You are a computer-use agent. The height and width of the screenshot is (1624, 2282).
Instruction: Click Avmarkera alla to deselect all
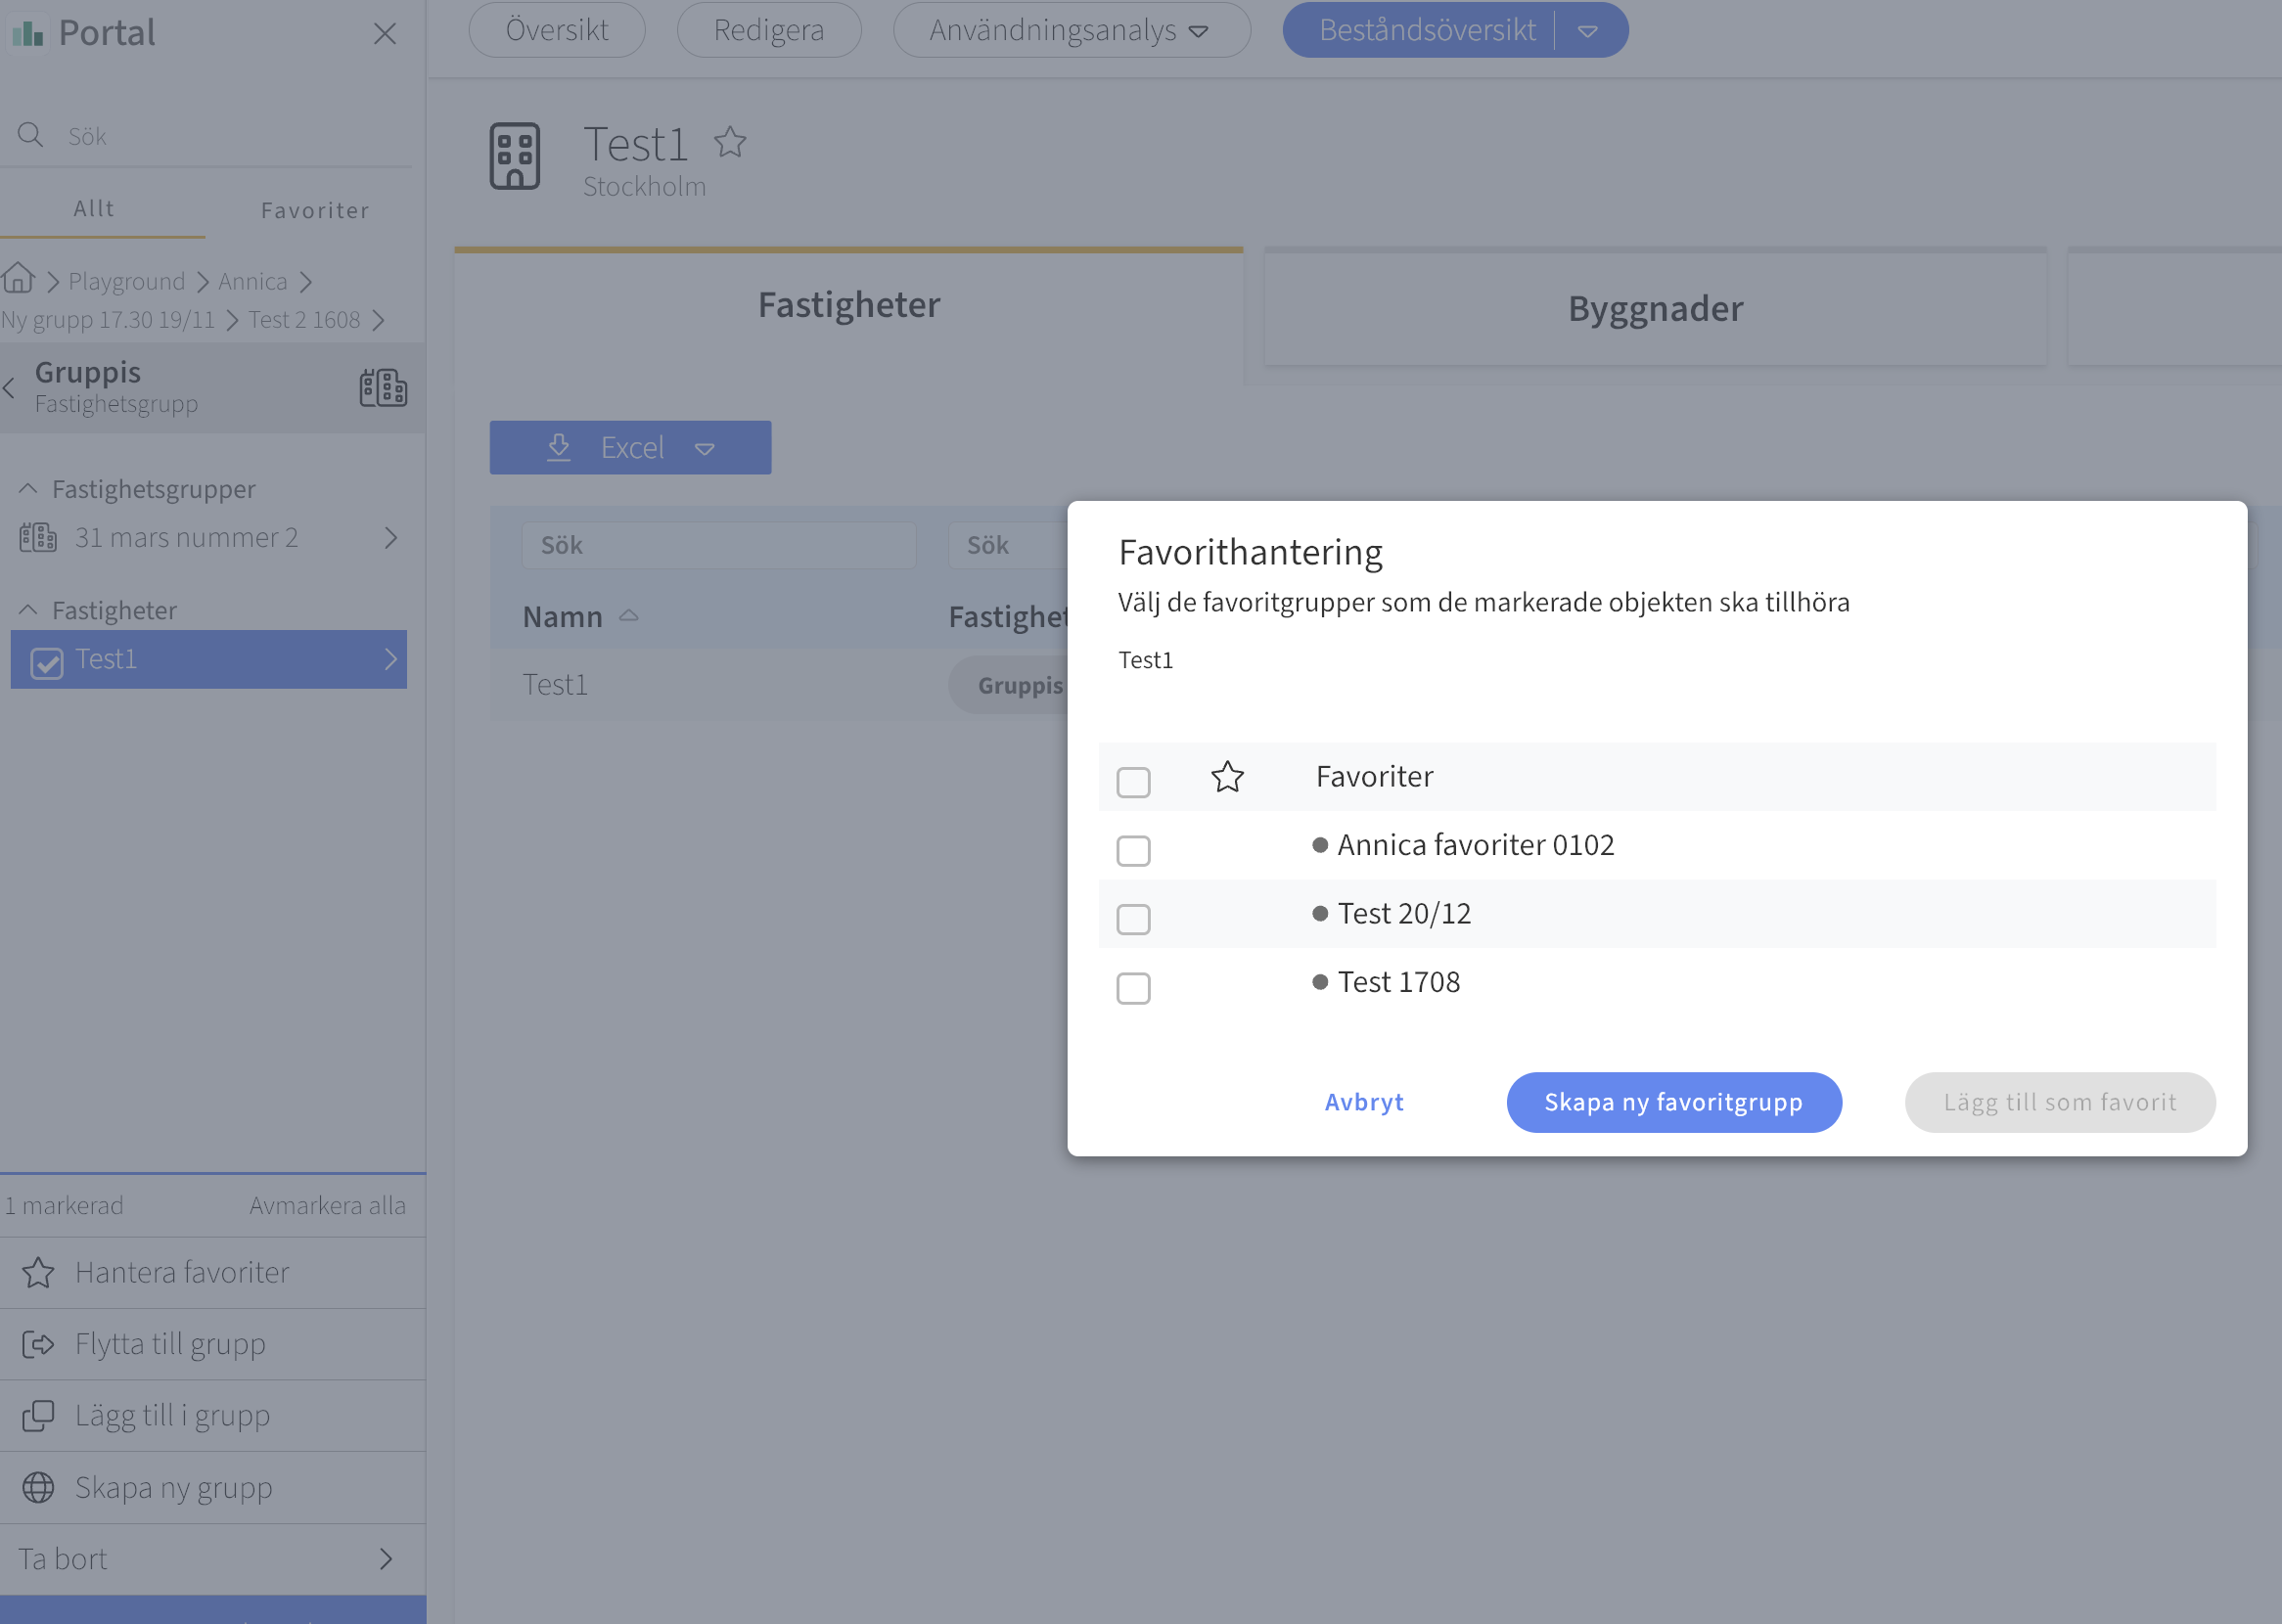328,1206
